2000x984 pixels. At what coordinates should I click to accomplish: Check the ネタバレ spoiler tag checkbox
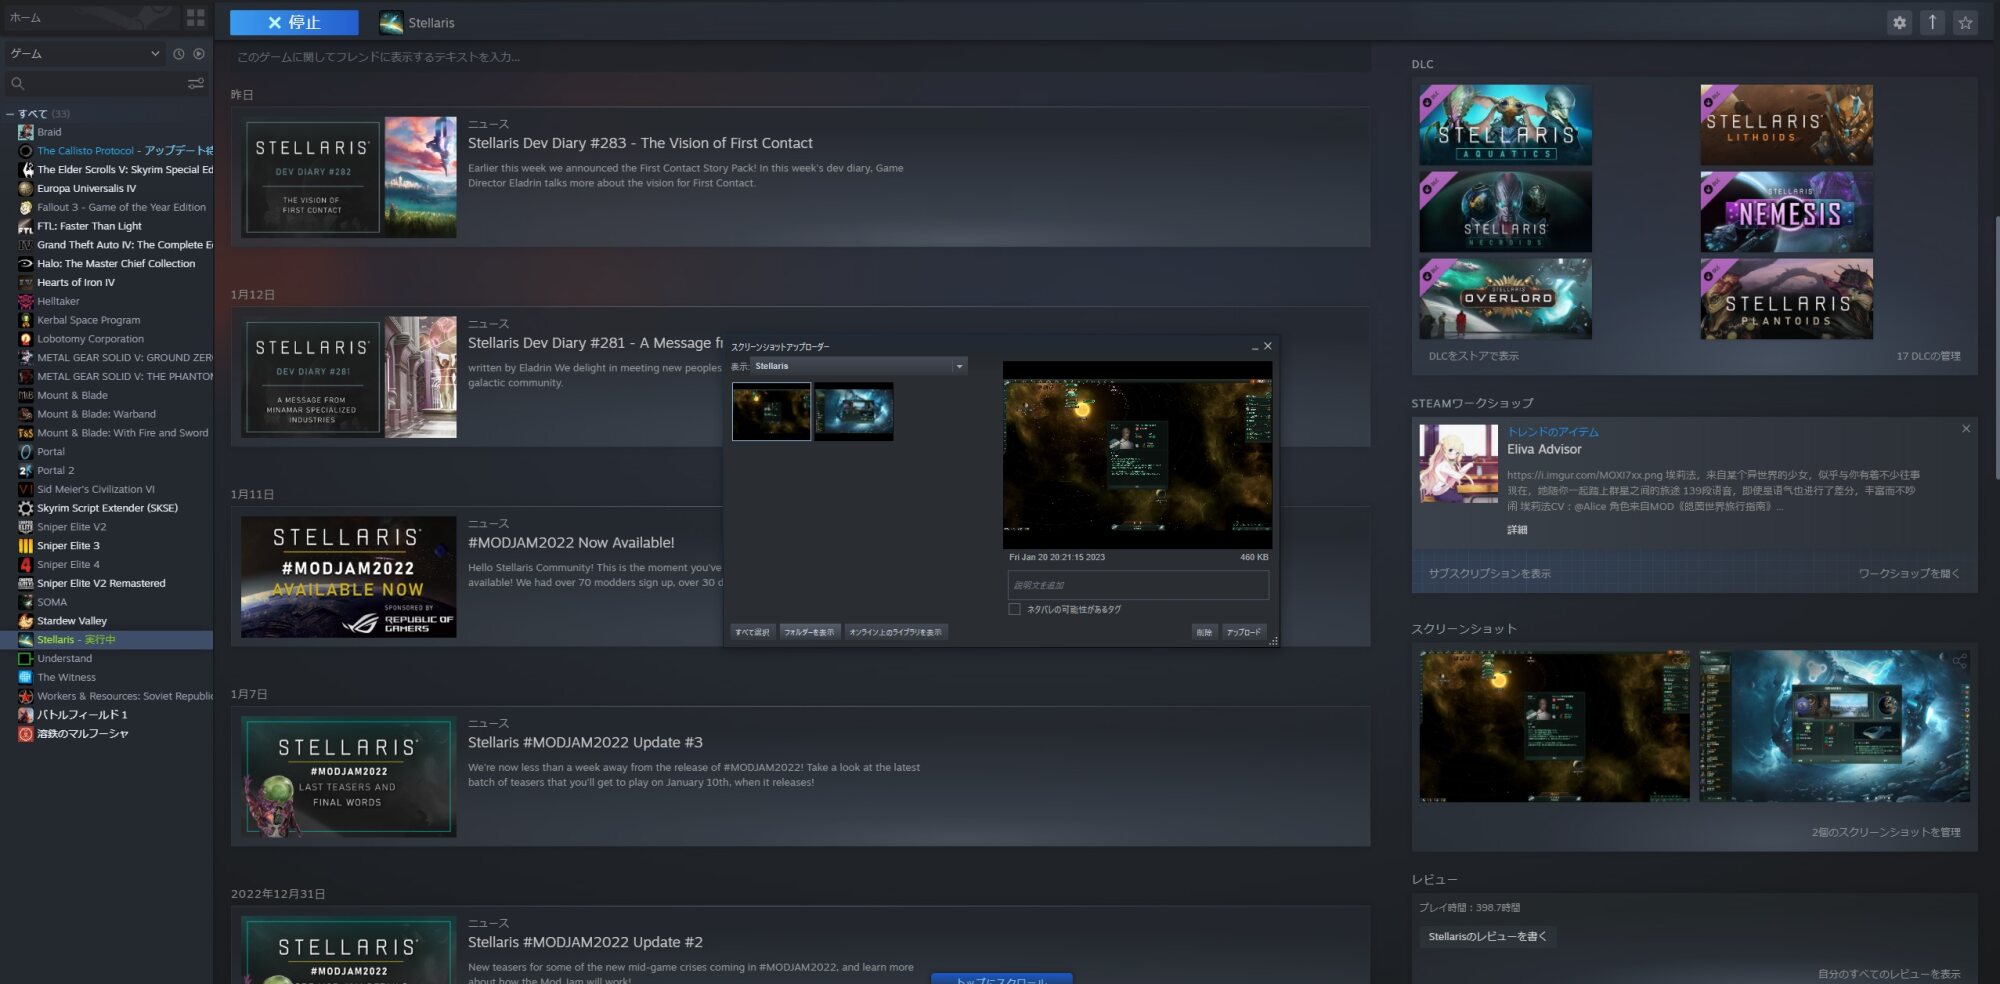pos(1014,609)
